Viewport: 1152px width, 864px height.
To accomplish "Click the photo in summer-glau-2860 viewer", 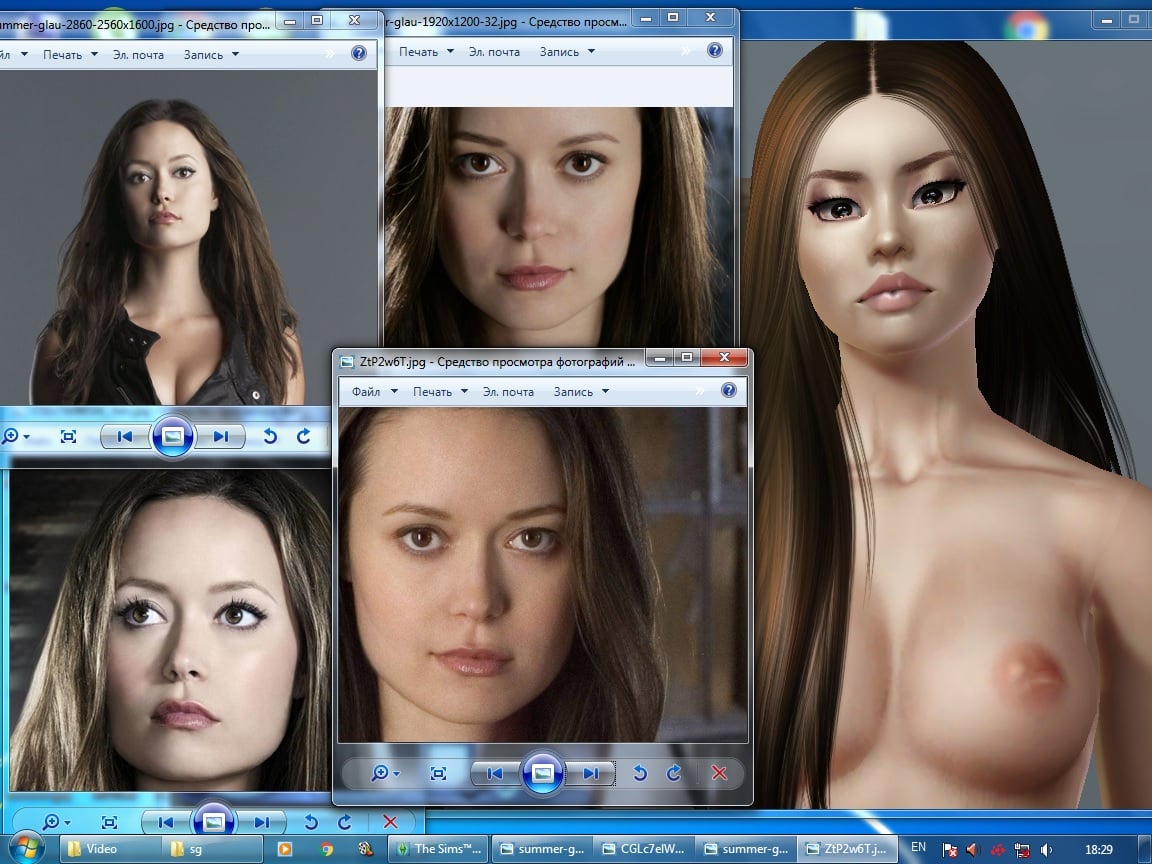I will (188, 237).
